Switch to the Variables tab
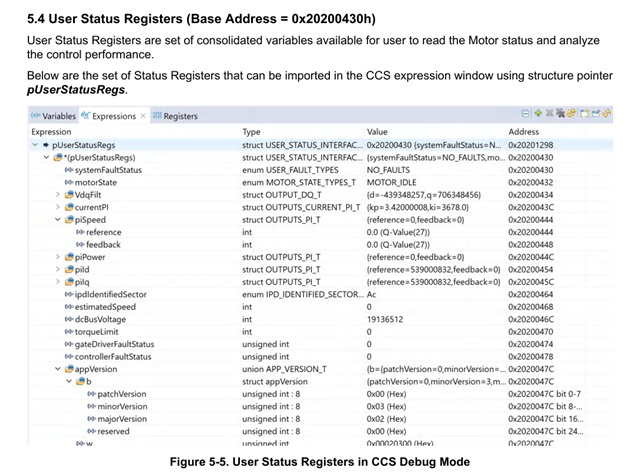 54,116
